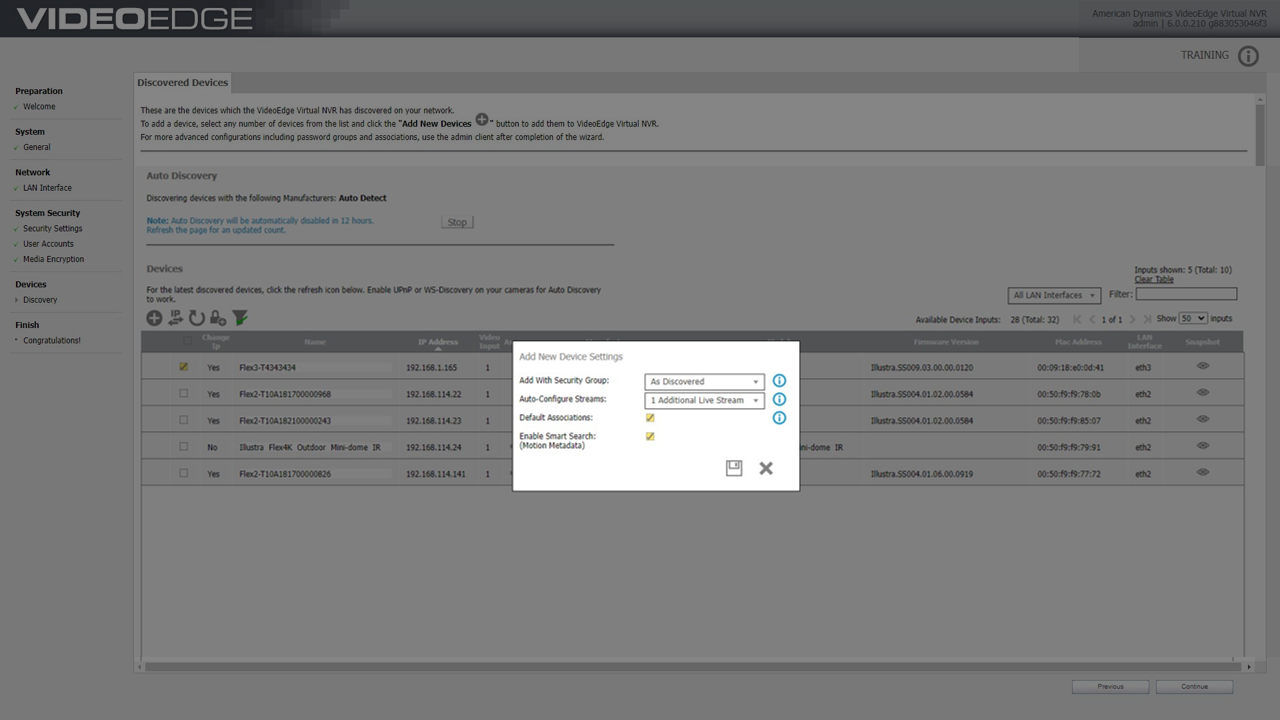The image size is (1280, 720).
Task: Expand the Auto-Configure Streams dropdown
Action: [704, 400]
